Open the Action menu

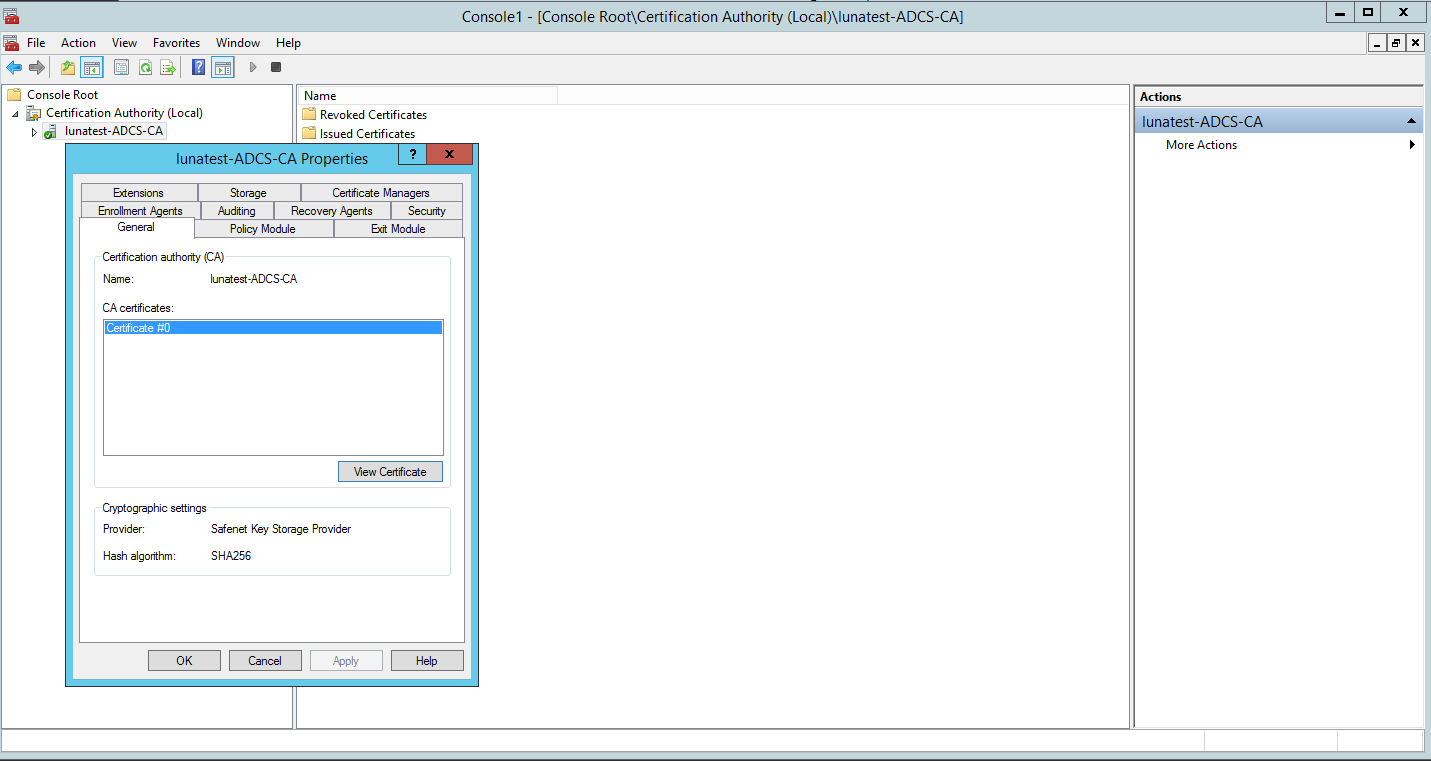pos(78,43)
